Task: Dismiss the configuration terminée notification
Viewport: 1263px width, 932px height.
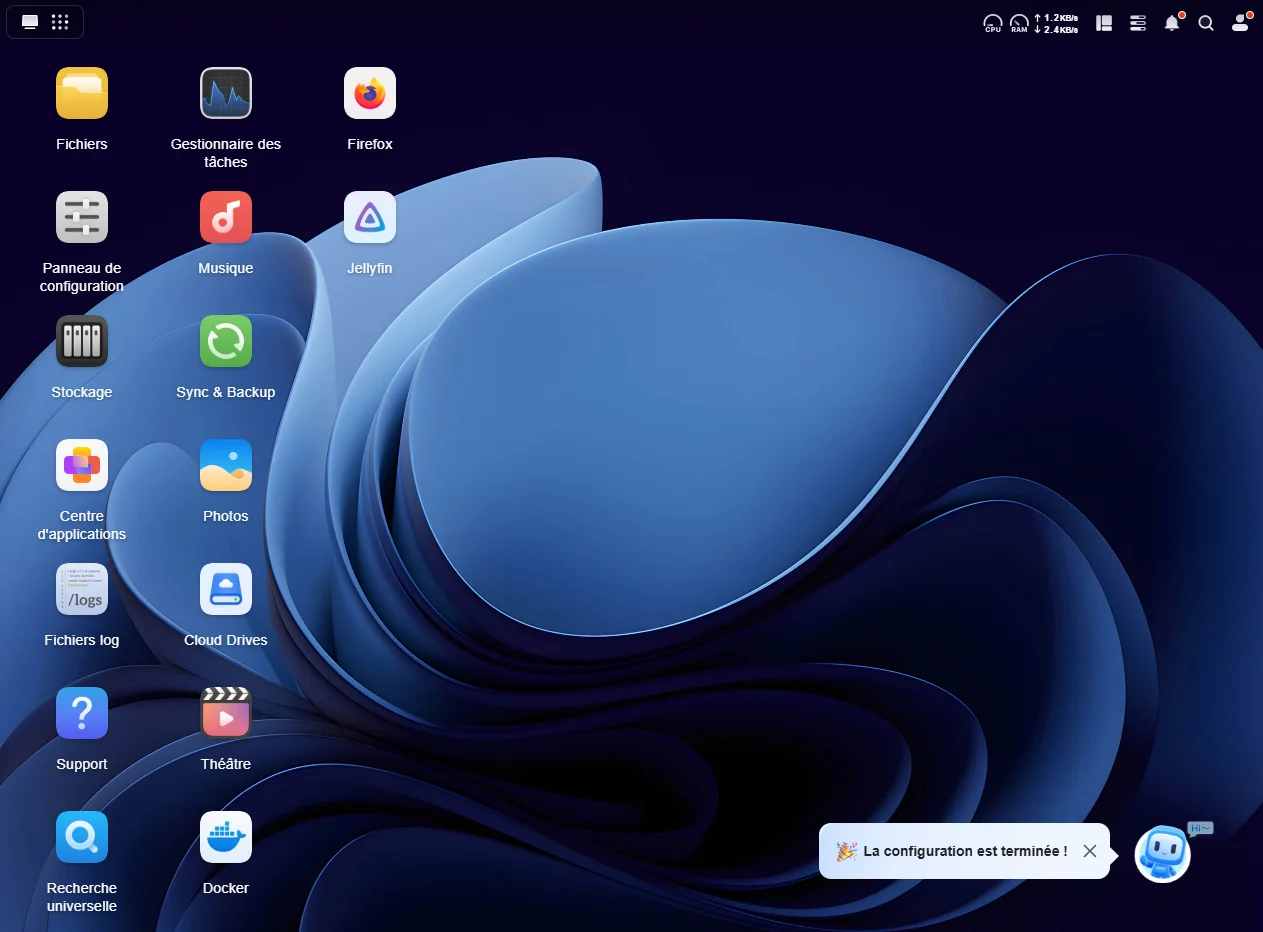Action: [x=1090, y=851]
